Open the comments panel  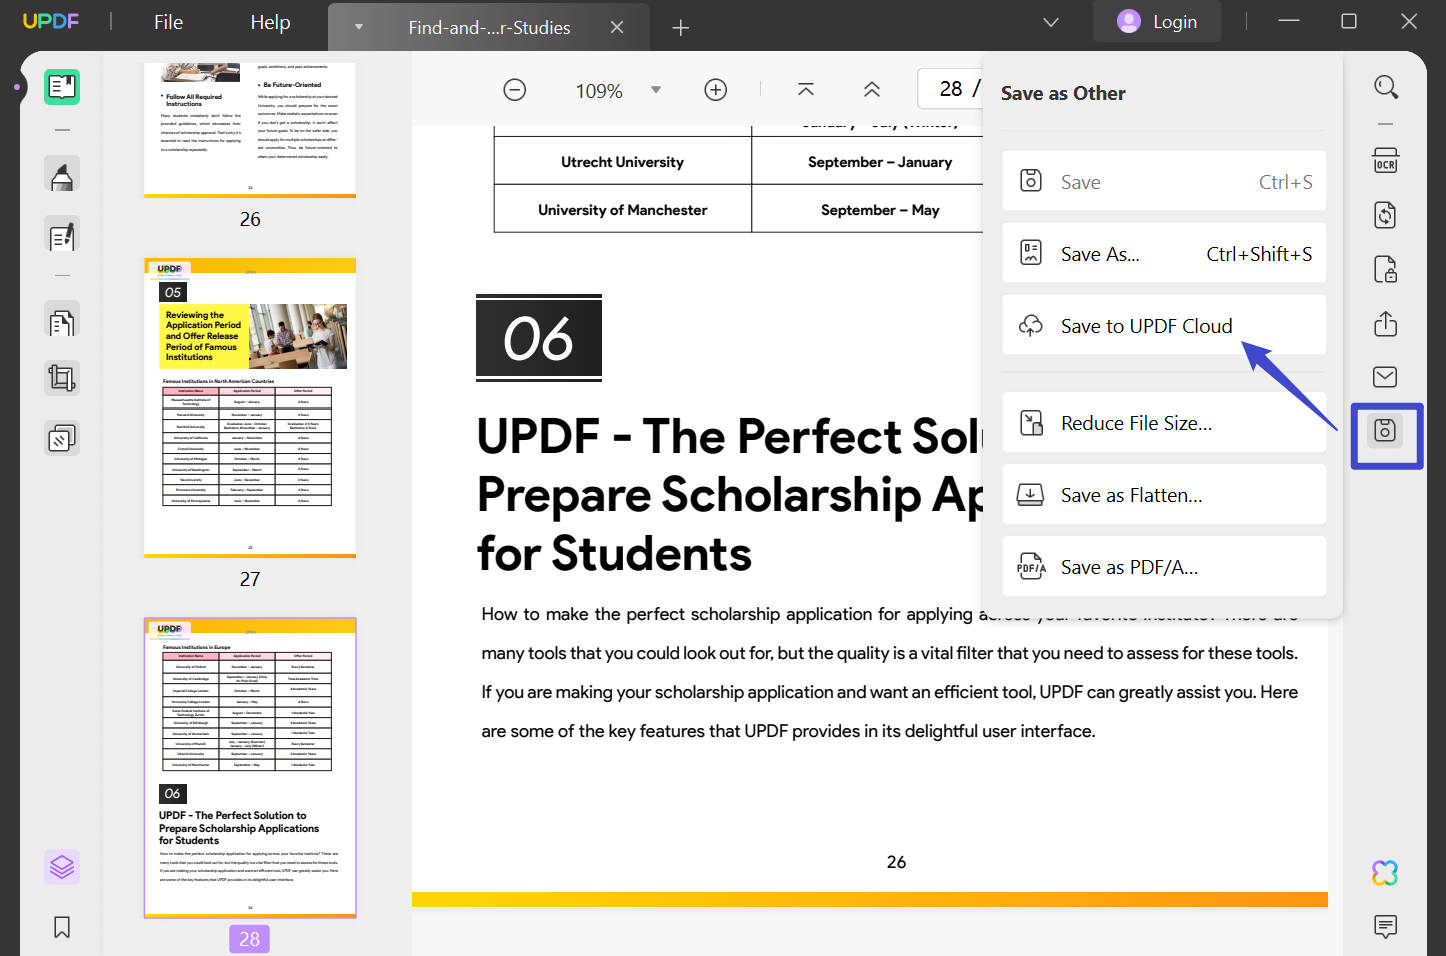[x=1384, y=928]
